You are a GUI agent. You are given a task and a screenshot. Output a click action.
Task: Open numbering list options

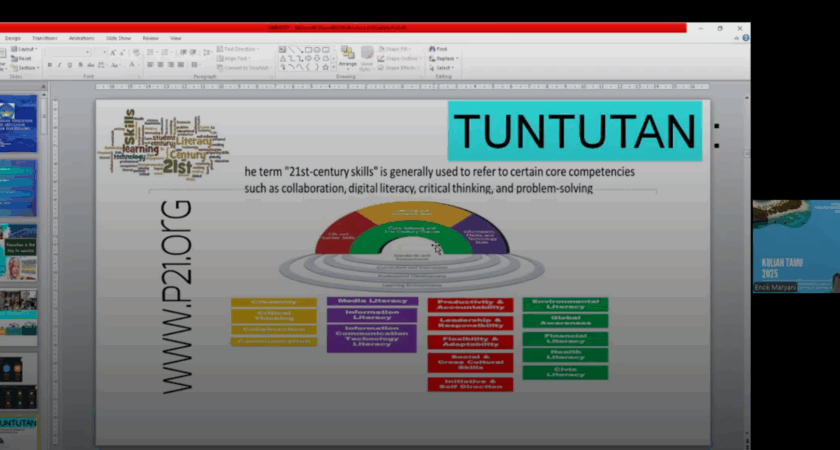167,52
